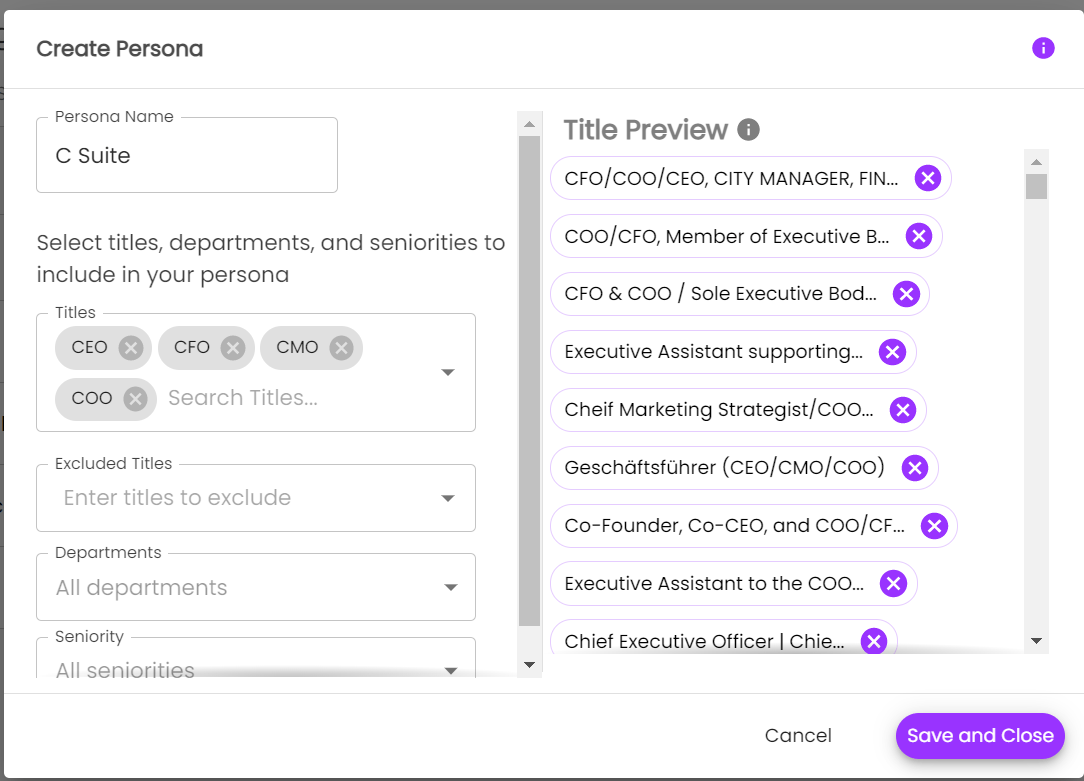Click the Title Preview scrollbar down arrow
Screen dimensions: 1084x781
coord(1036,641)
